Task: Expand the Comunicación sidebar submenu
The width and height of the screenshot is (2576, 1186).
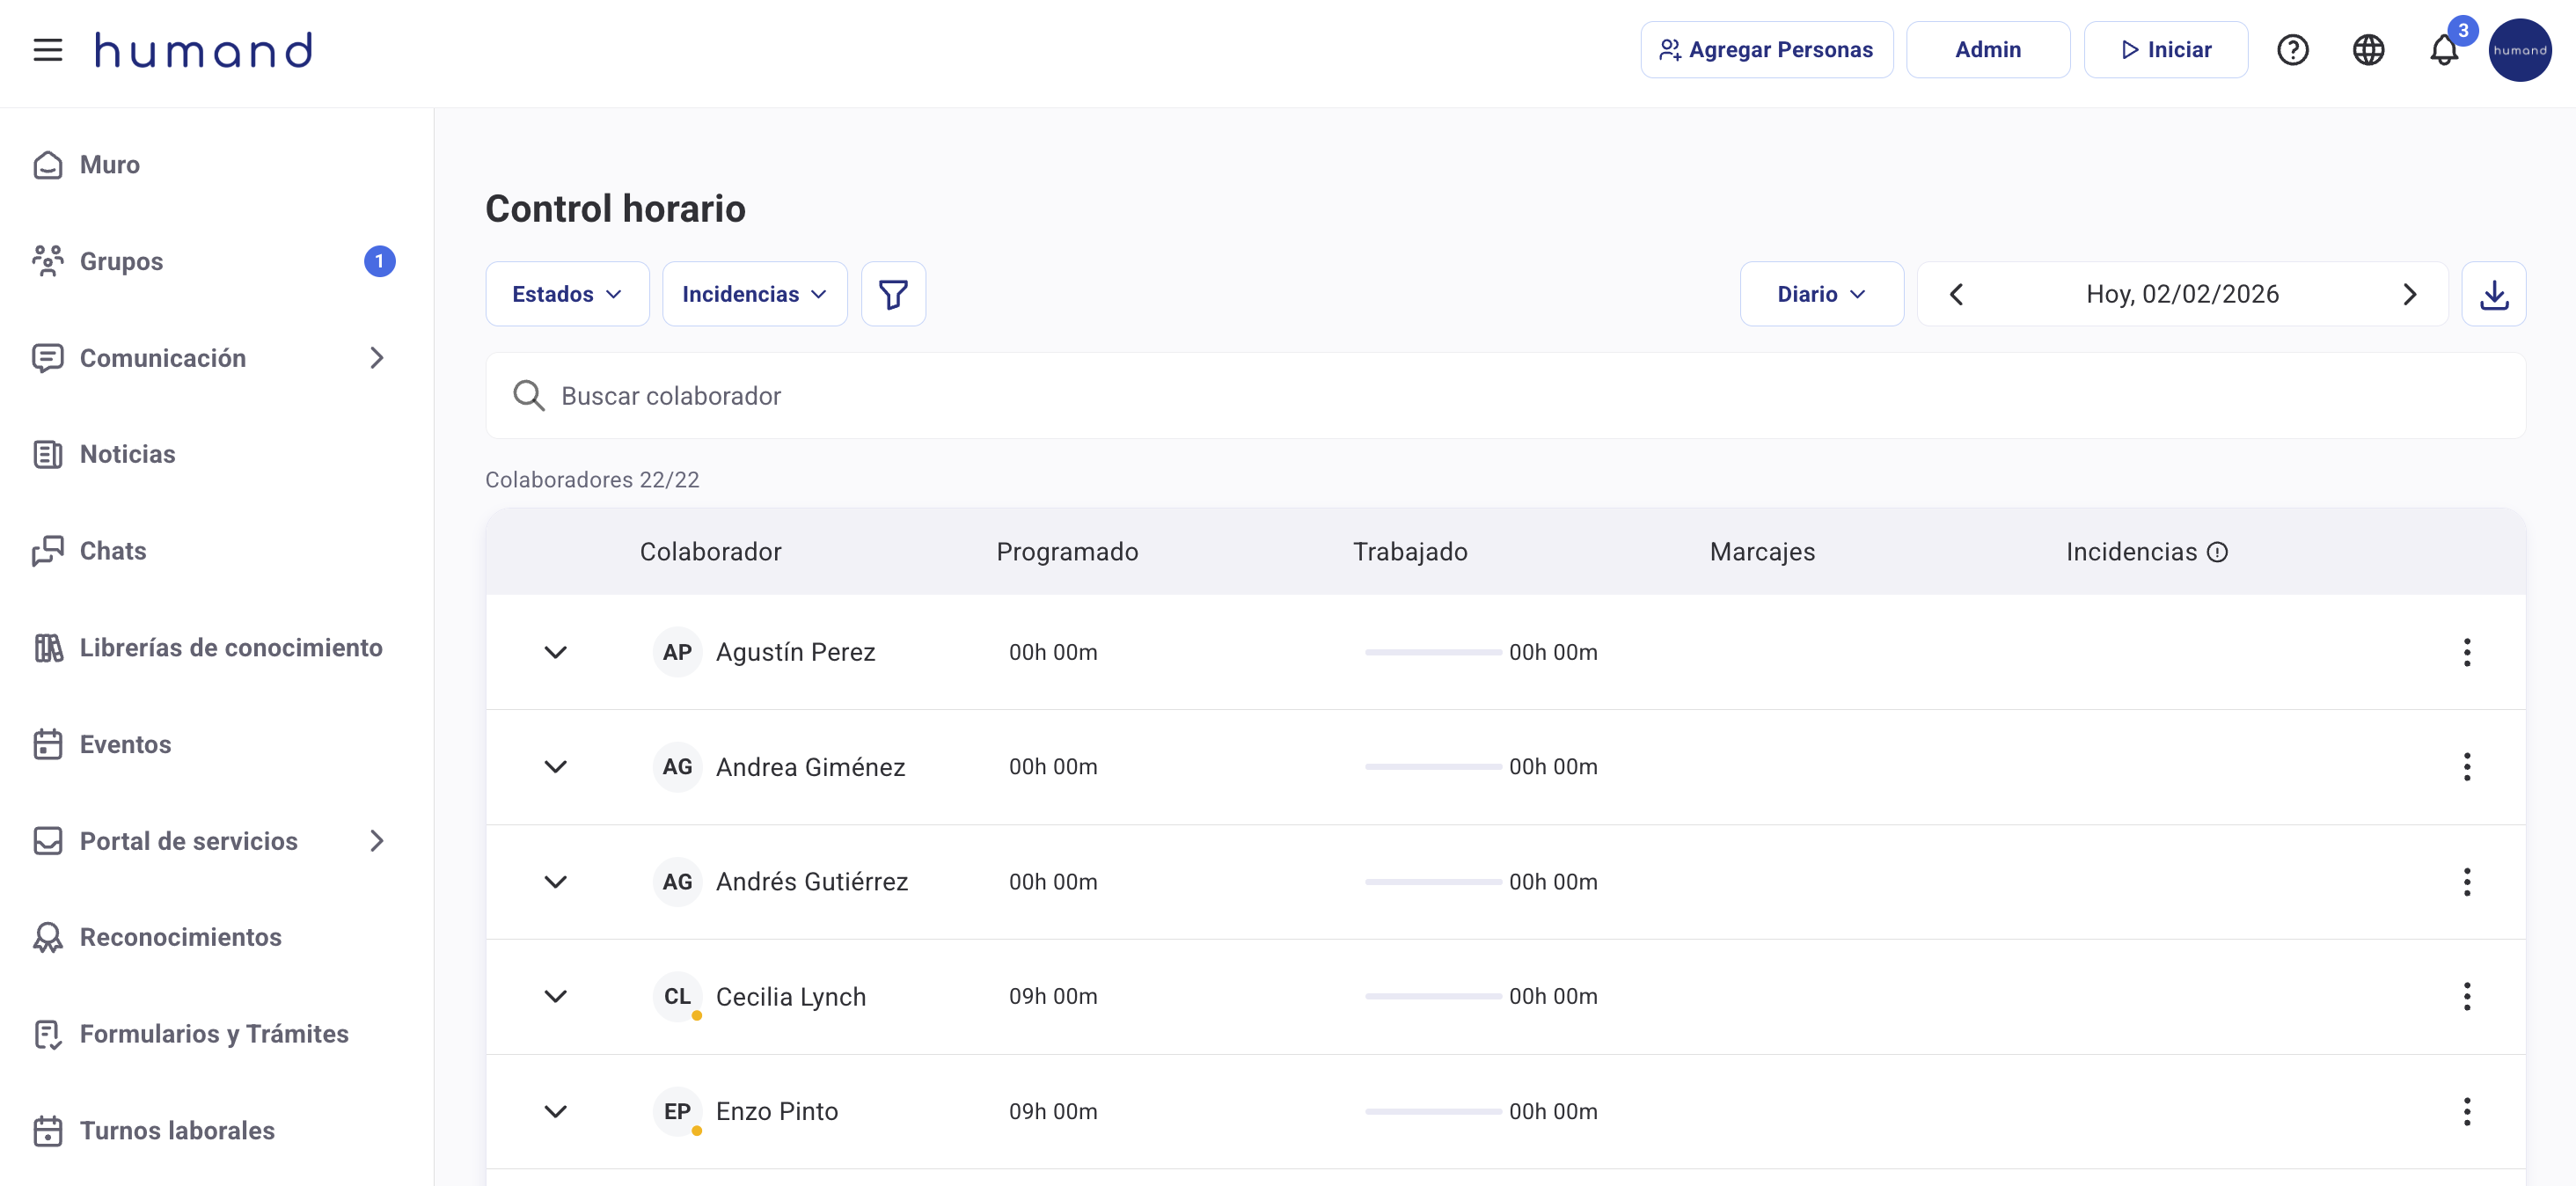Action: 376,358
